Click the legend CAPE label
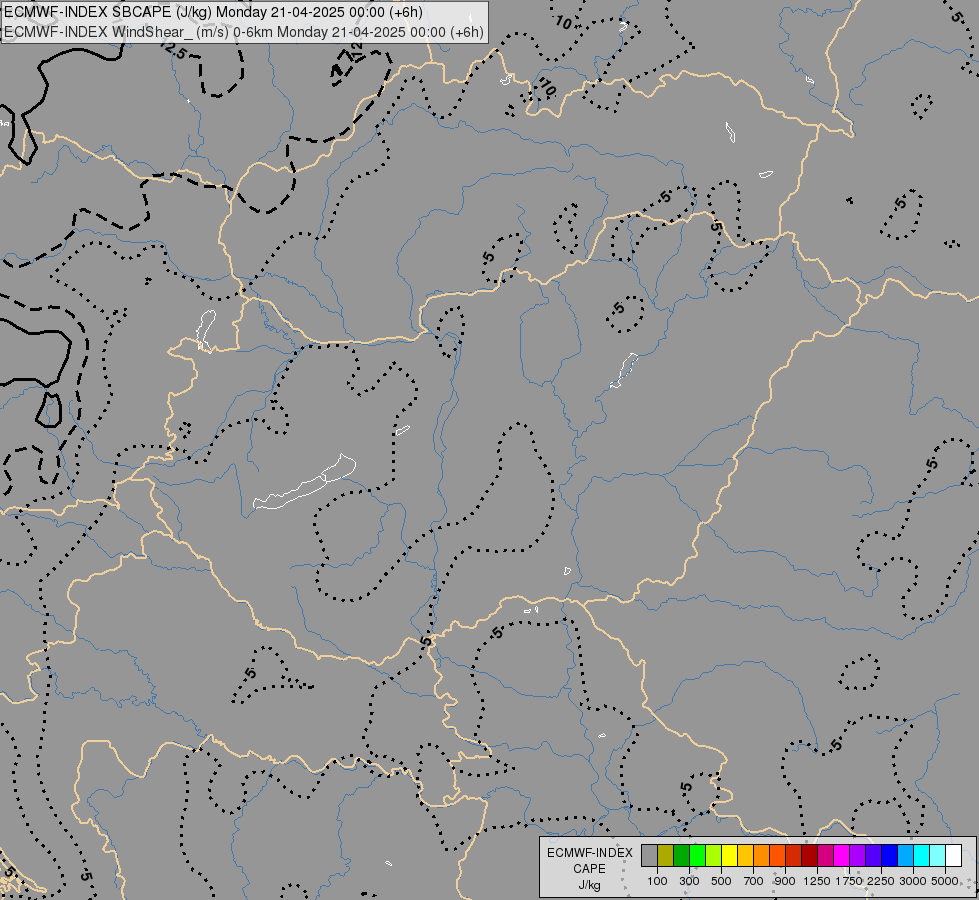The image size is (979, 900). [590, 869]
